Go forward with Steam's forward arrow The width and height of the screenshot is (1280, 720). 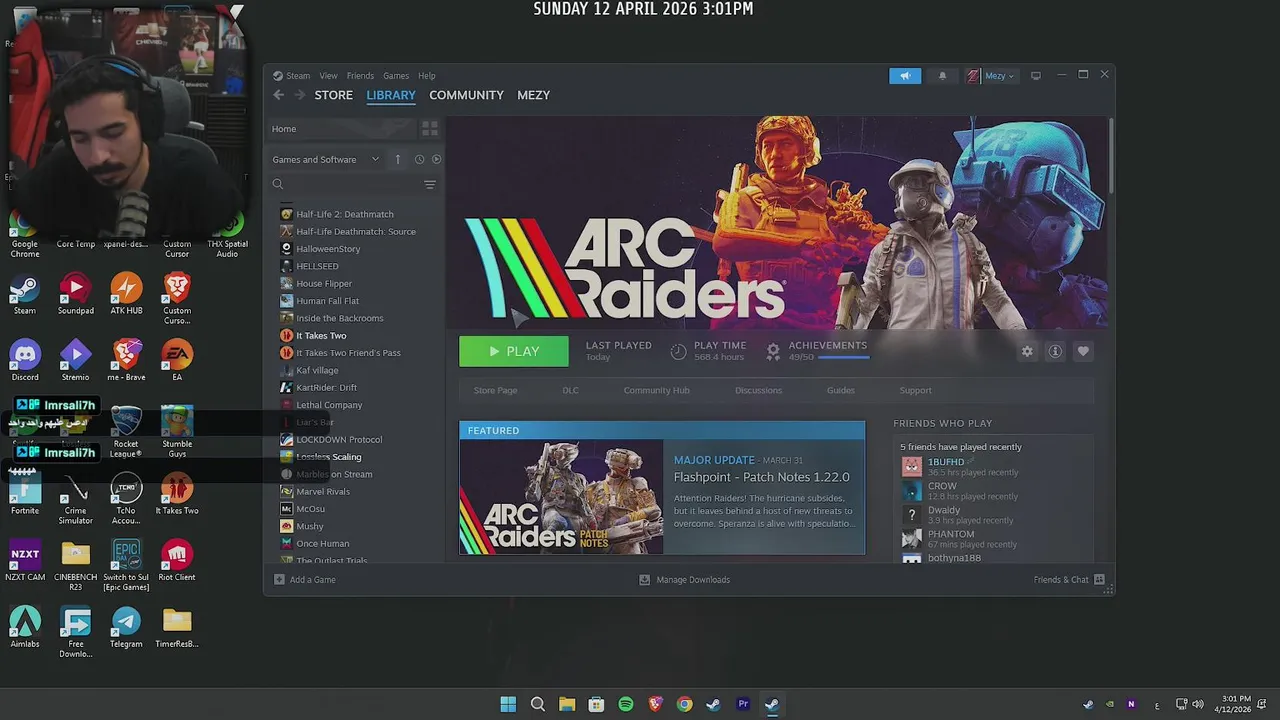point(299,95)
